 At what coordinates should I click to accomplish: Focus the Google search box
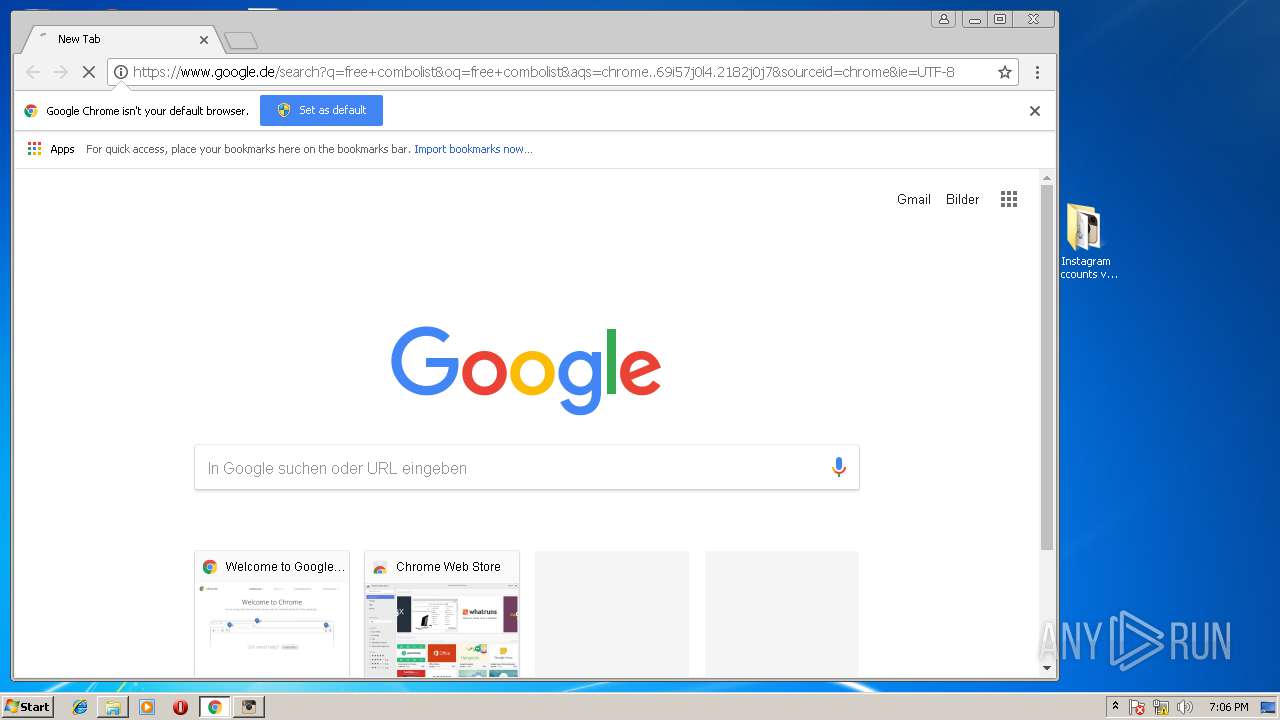pyautogui.click(x=527, y=468)
